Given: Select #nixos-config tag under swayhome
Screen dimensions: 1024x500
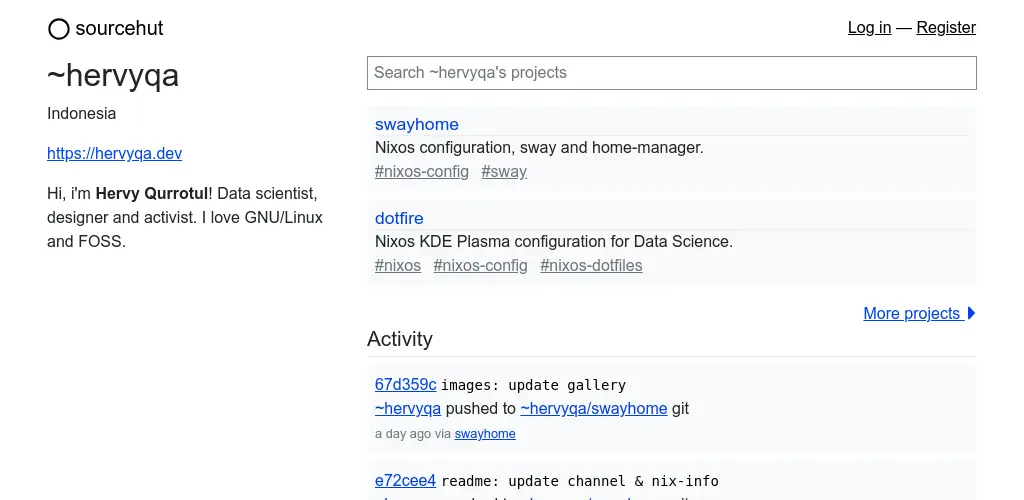Looking at the screenshot, I should [422, 172].
